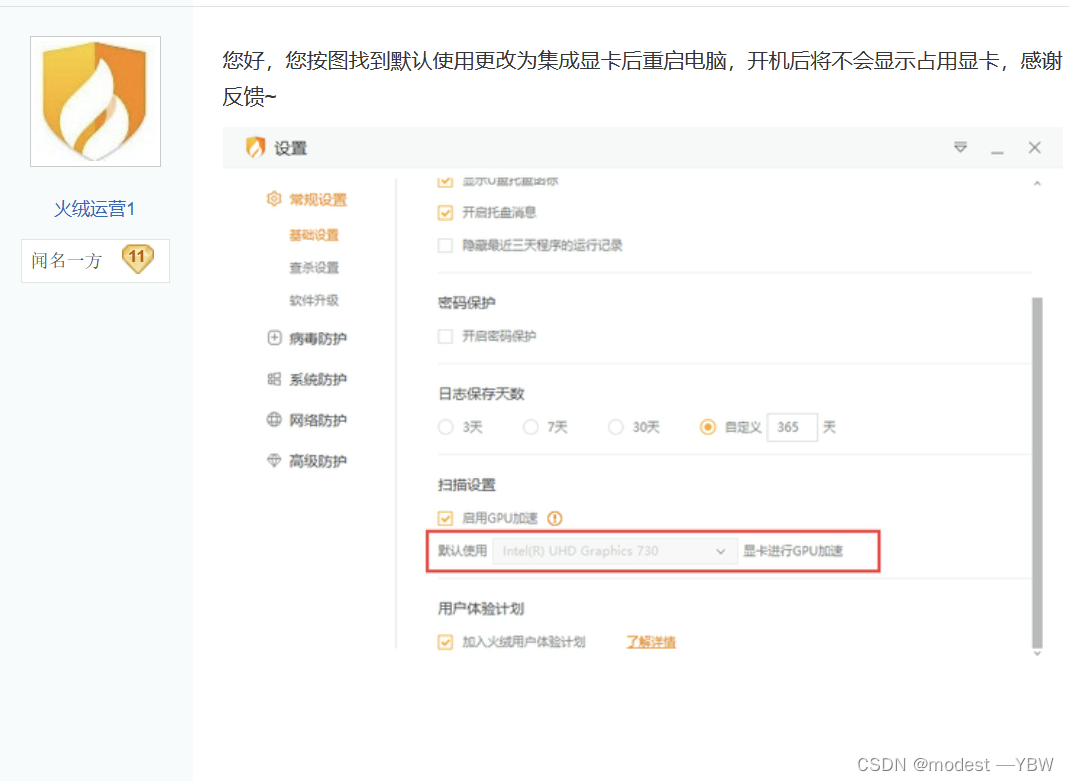
Task: Open the 网络防护 section
Action: 318,420
